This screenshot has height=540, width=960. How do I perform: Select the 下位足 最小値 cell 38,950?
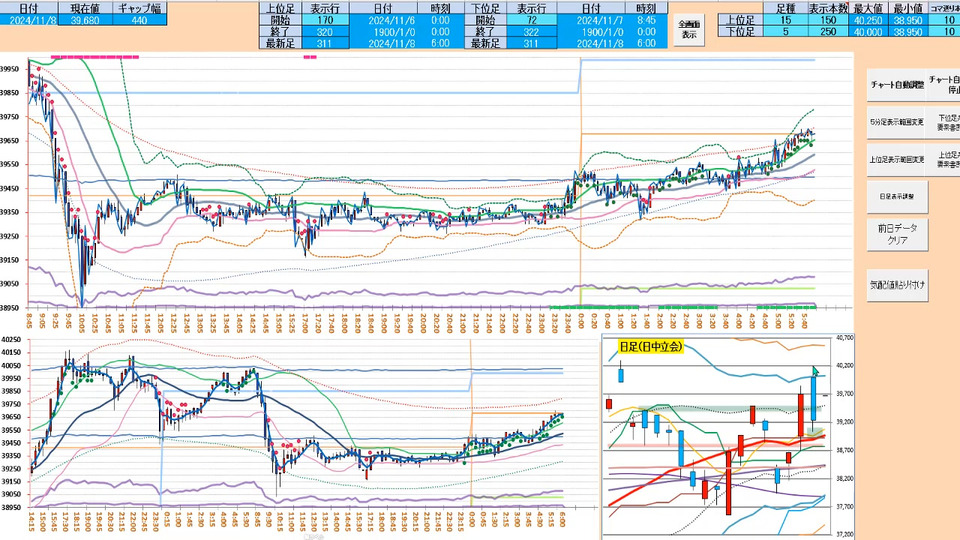[907, 32]
